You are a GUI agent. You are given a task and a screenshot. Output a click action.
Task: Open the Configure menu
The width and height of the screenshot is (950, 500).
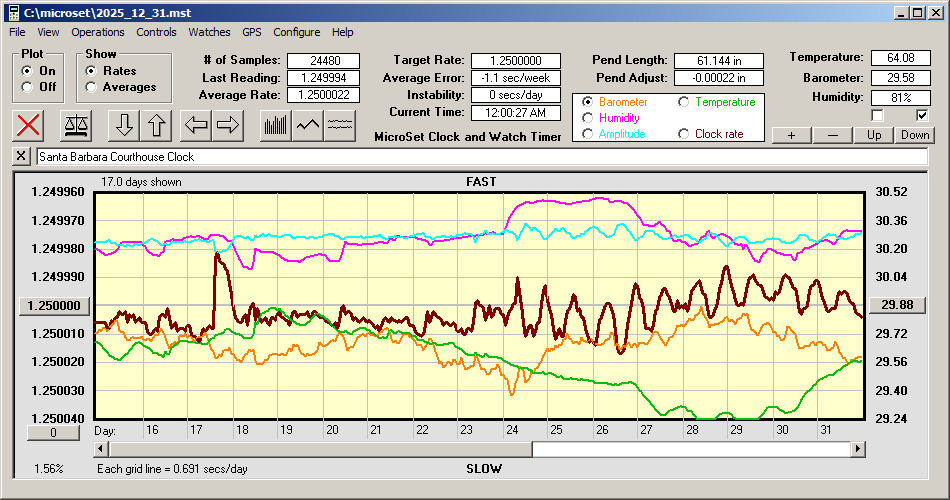point(297,32)
